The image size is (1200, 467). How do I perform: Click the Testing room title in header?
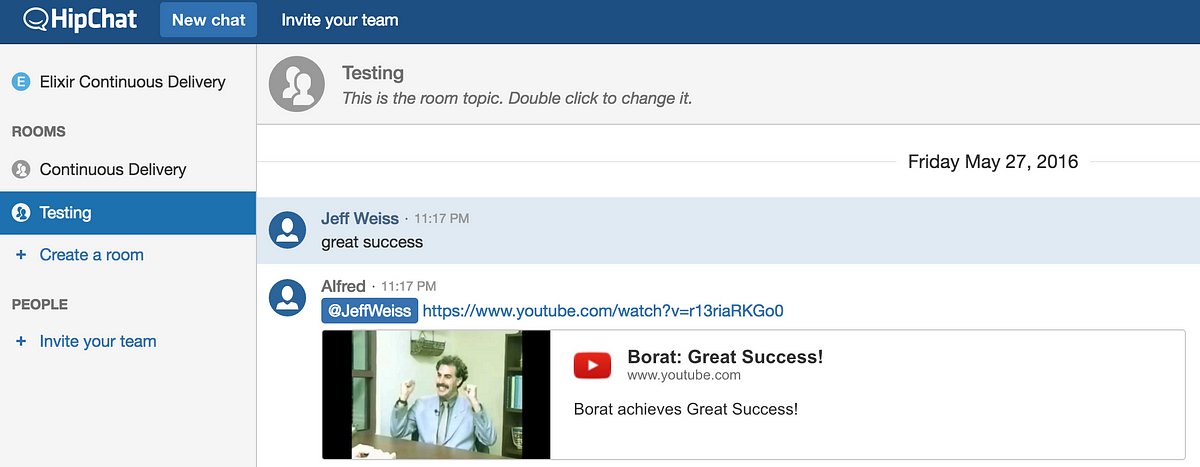[x=373, y=73]
